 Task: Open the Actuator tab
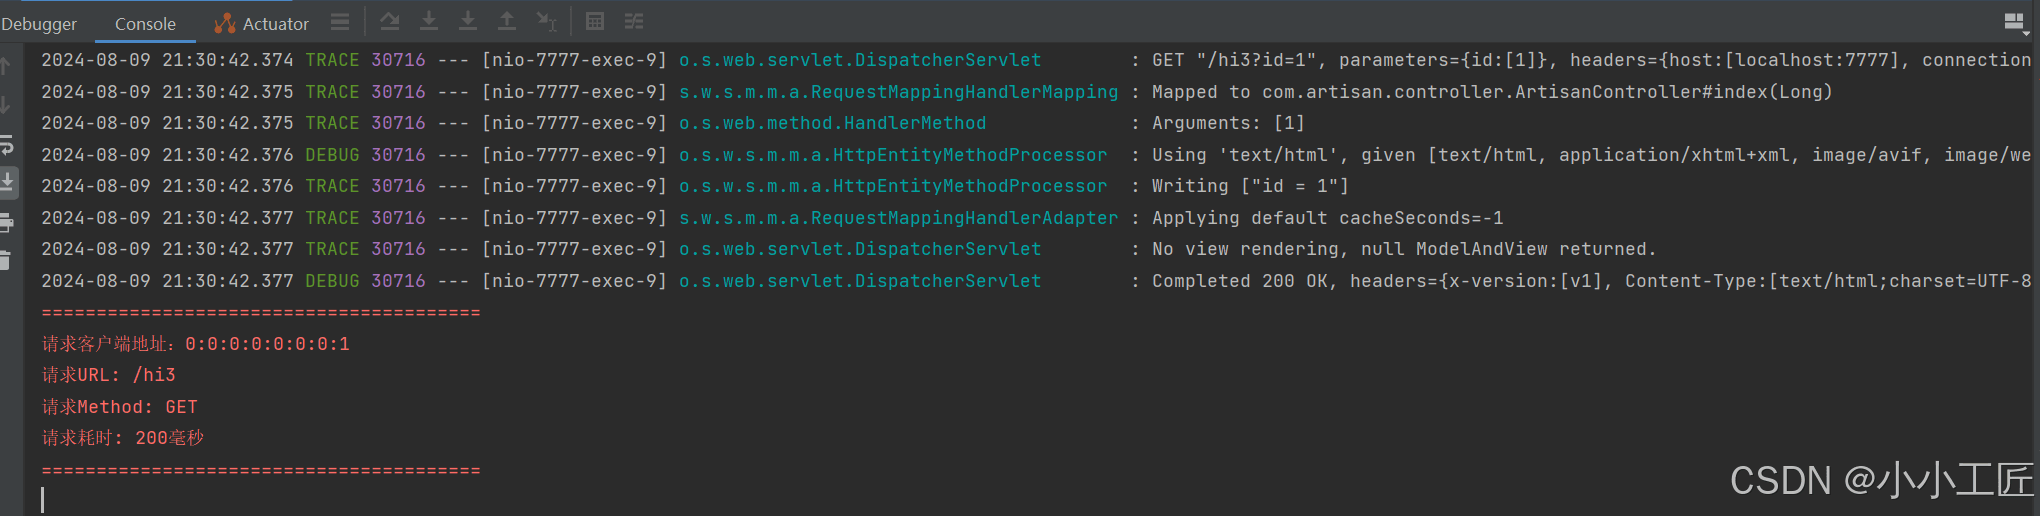pyautogui.click(x=262, y=23)
